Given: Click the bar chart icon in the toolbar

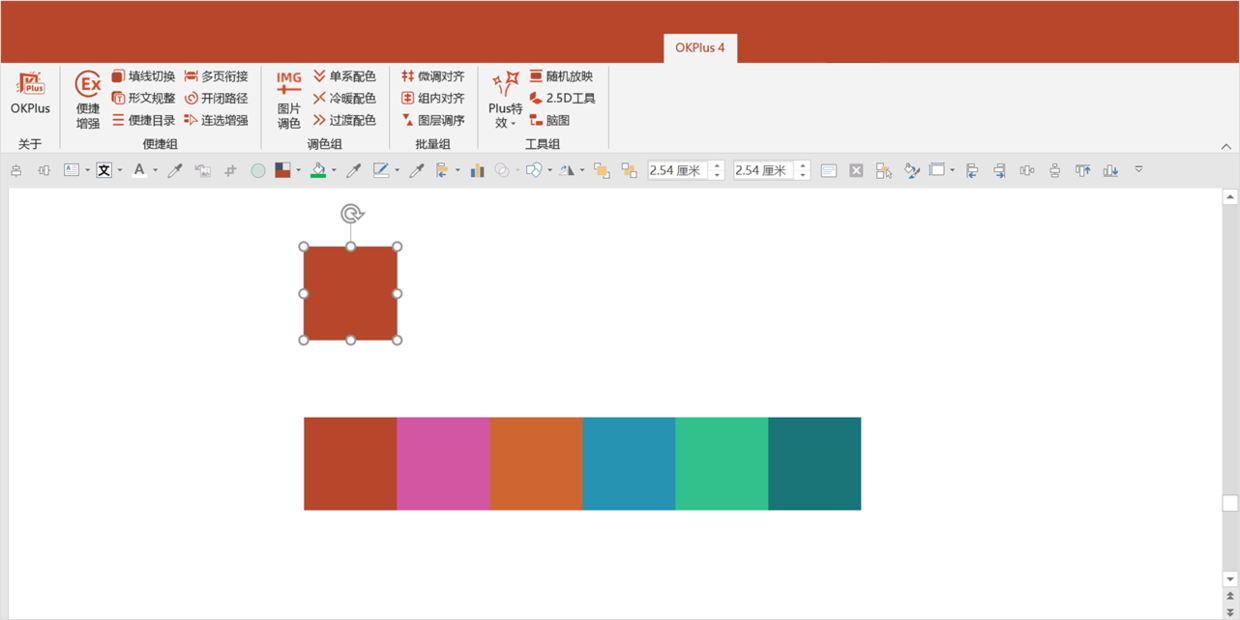Looking at the screenshot, I should (477, 170).
